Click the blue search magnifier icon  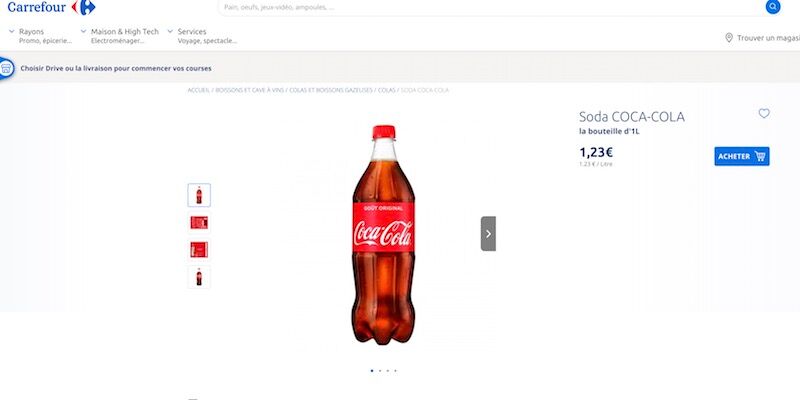(x=773, y=7)
